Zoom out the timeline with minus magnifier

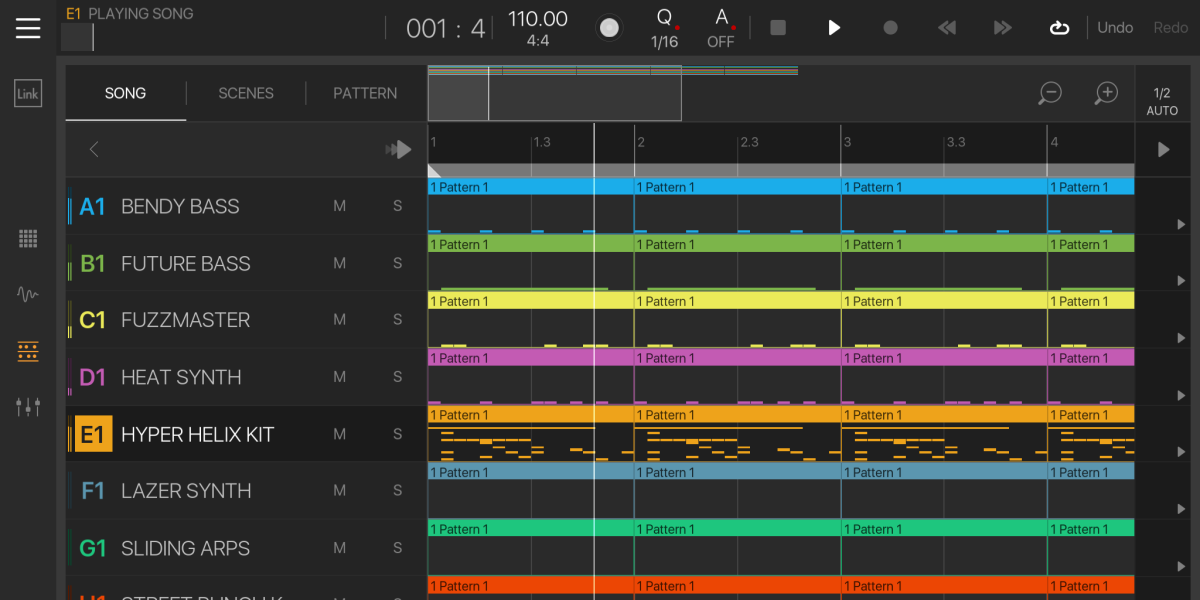(1050, 94)
